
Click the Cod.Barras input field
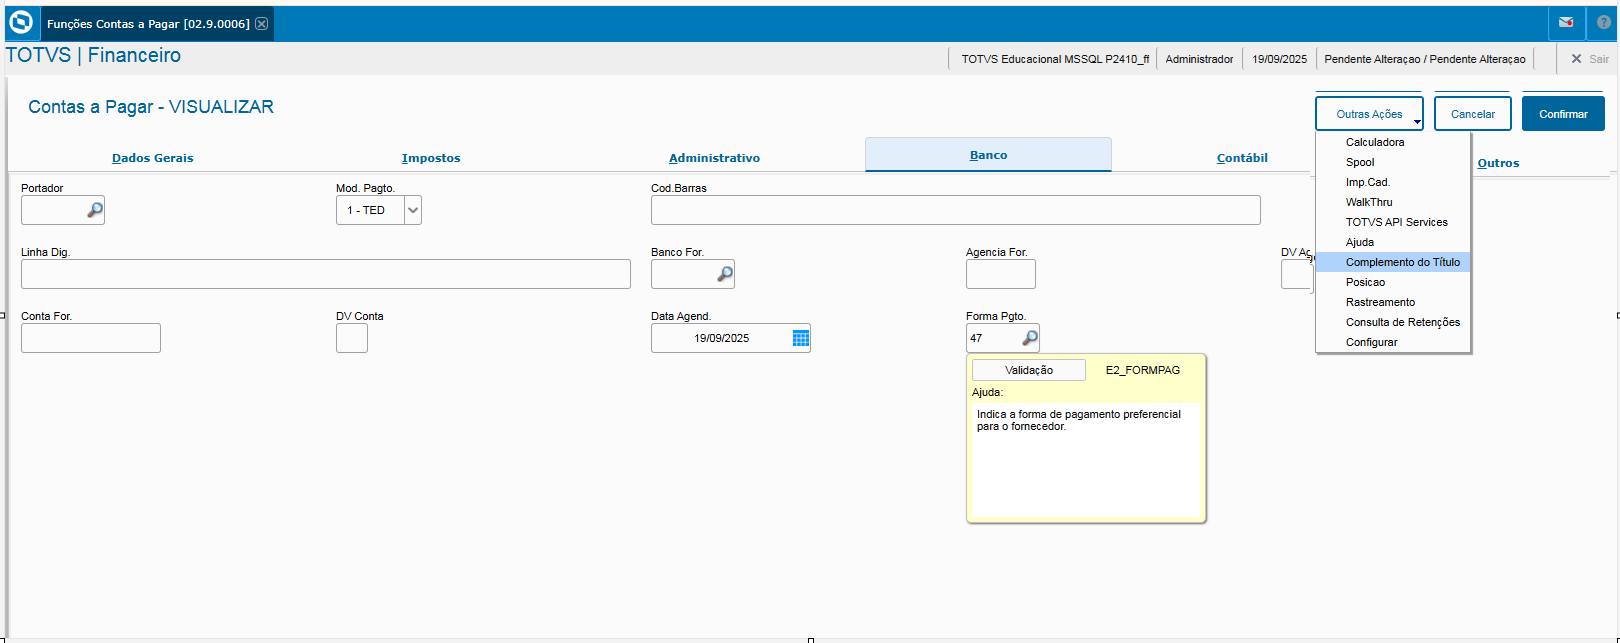pyautogui.click(x=955, y=210)
